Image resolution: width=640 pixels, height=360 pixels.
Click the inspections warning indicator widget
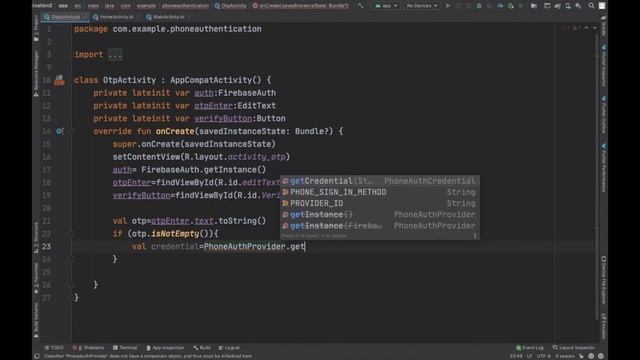click(x=571, y=28)
